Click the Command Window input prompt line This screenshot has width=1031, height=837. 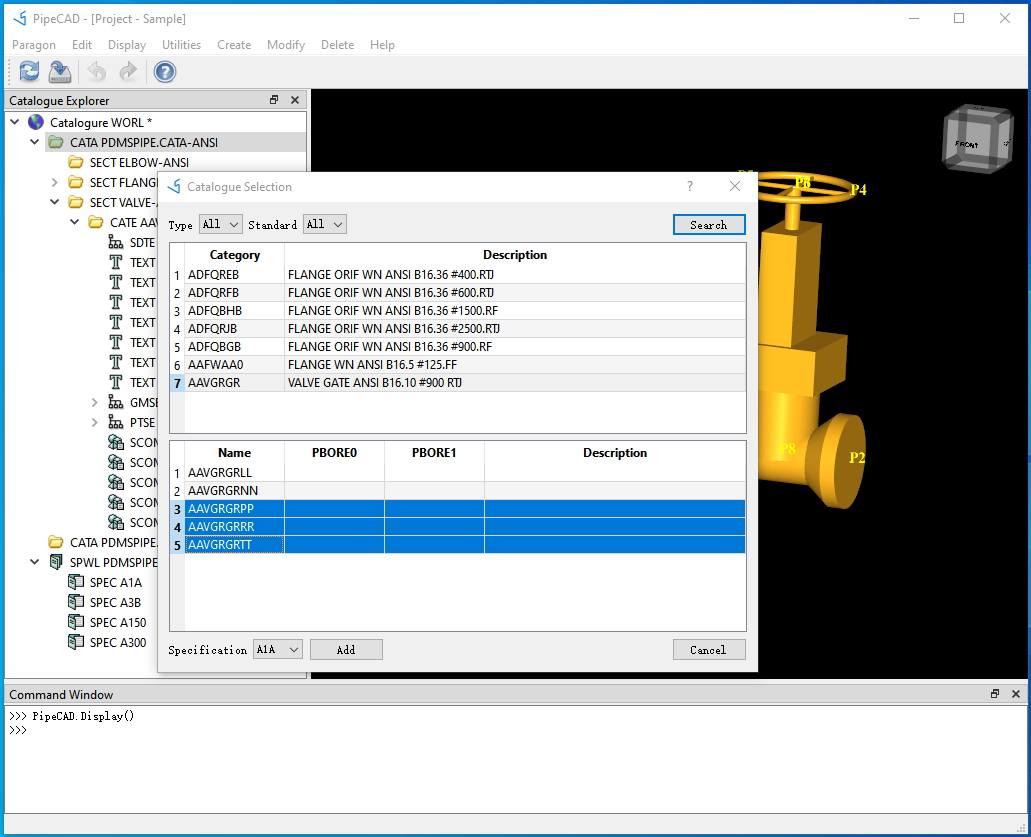515,730
